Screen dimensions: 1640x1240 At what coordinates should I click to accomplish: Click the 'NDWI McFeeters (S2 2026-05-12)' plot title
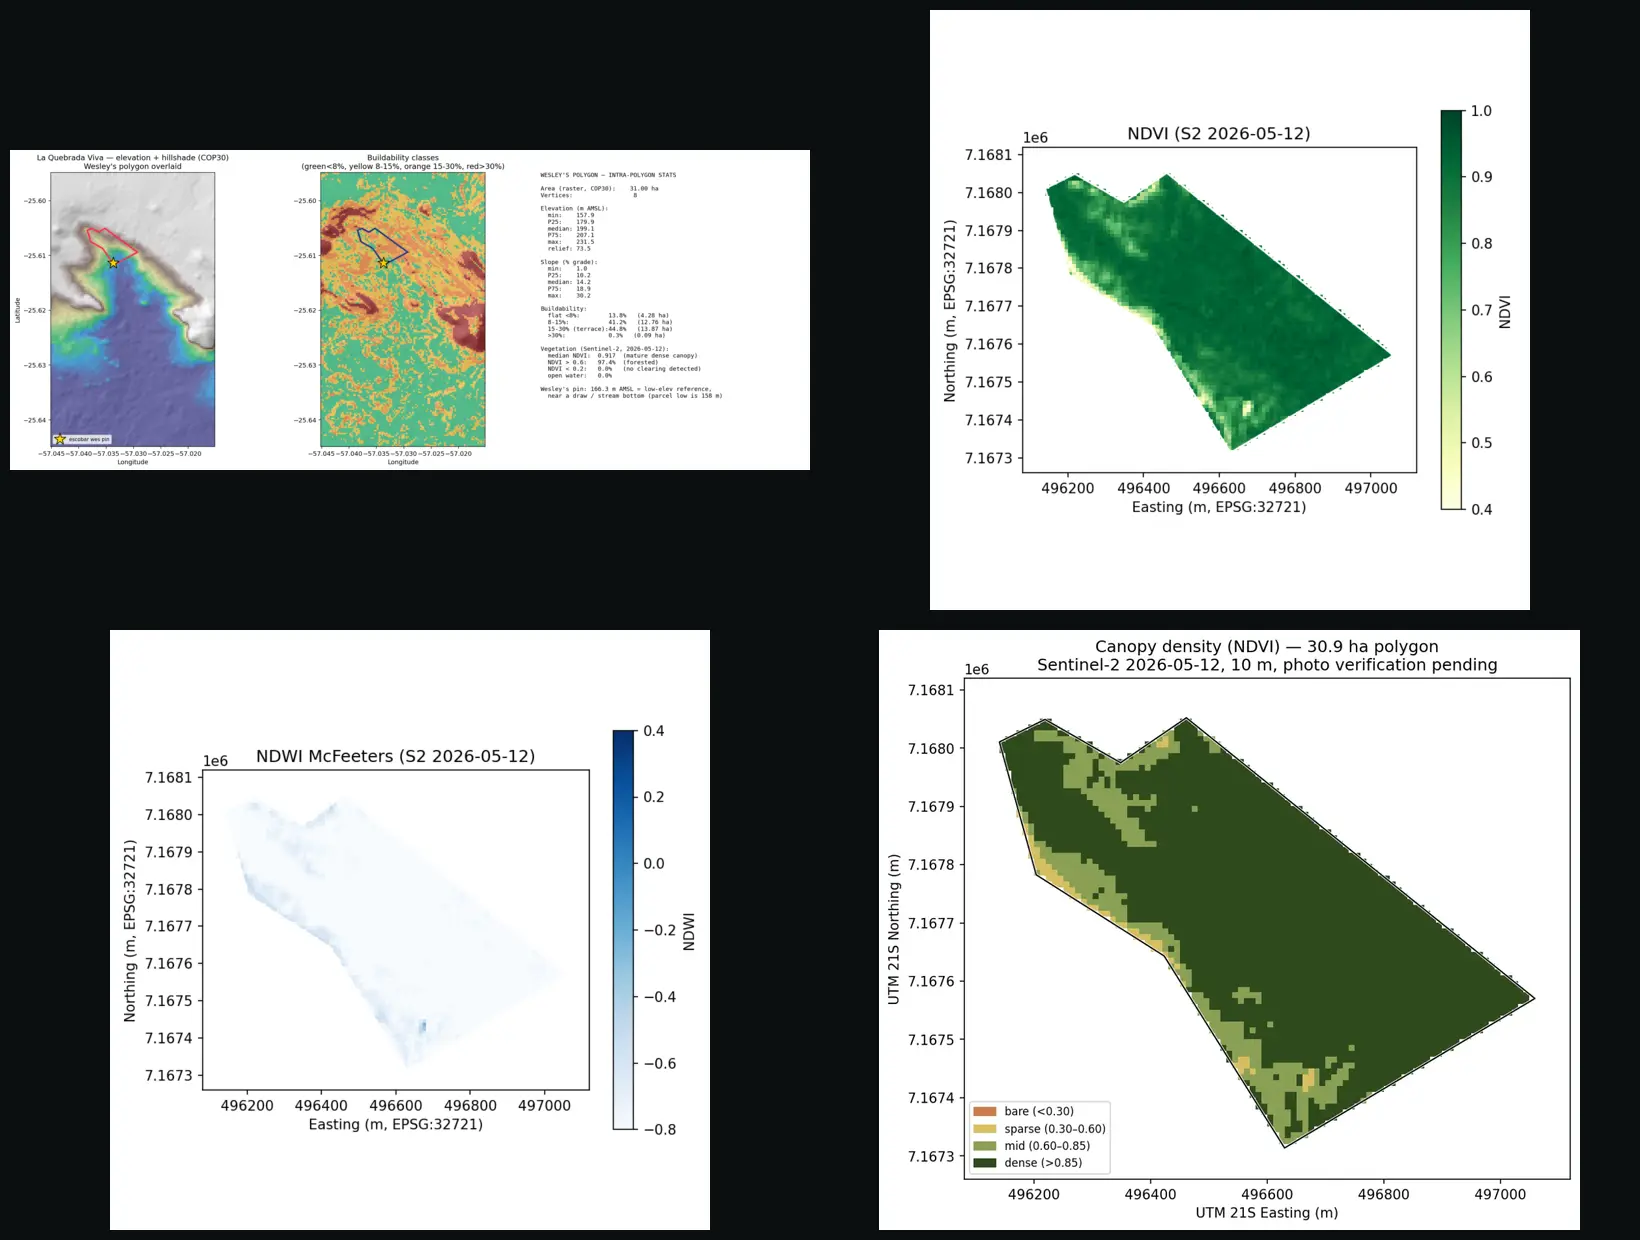pos(395,757)
